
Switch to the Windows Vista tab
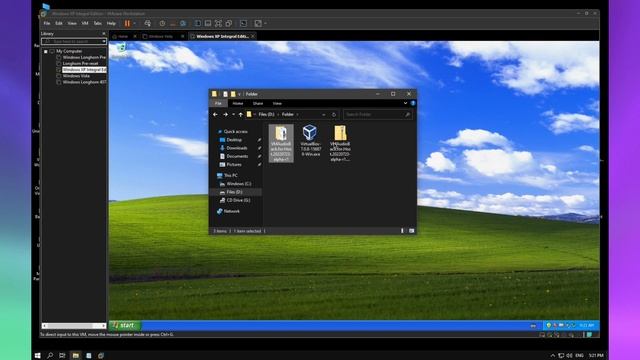pyautogui.click(x=160, y=36)
